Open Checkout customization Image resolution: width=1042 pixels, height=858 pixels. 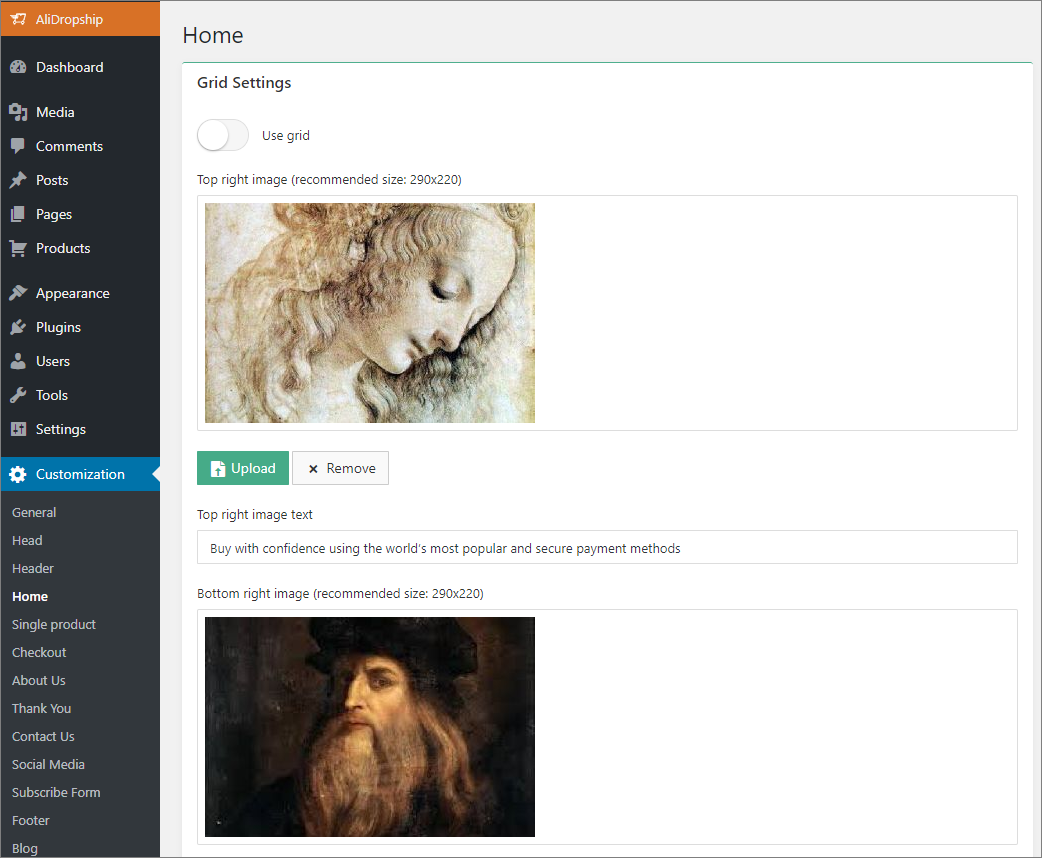coord(39,653)
